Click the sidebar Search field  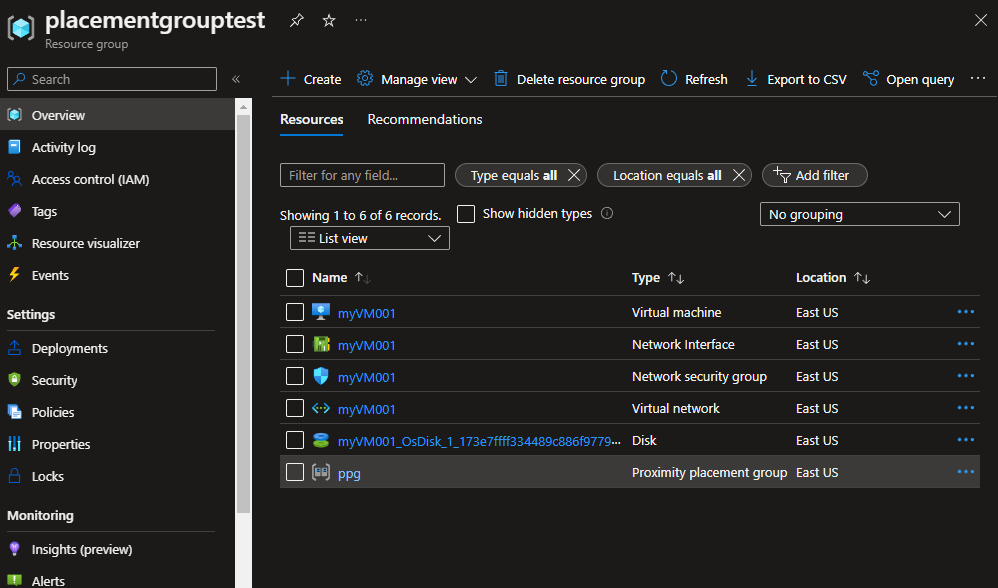click(x=112, y=79)
